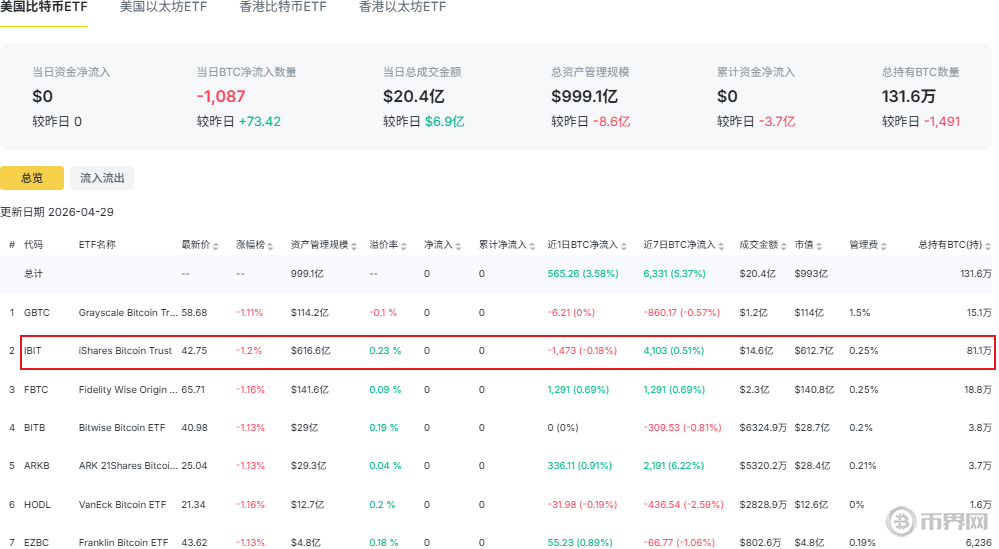Open the GBTC ticker code

(x=36, y=313)
